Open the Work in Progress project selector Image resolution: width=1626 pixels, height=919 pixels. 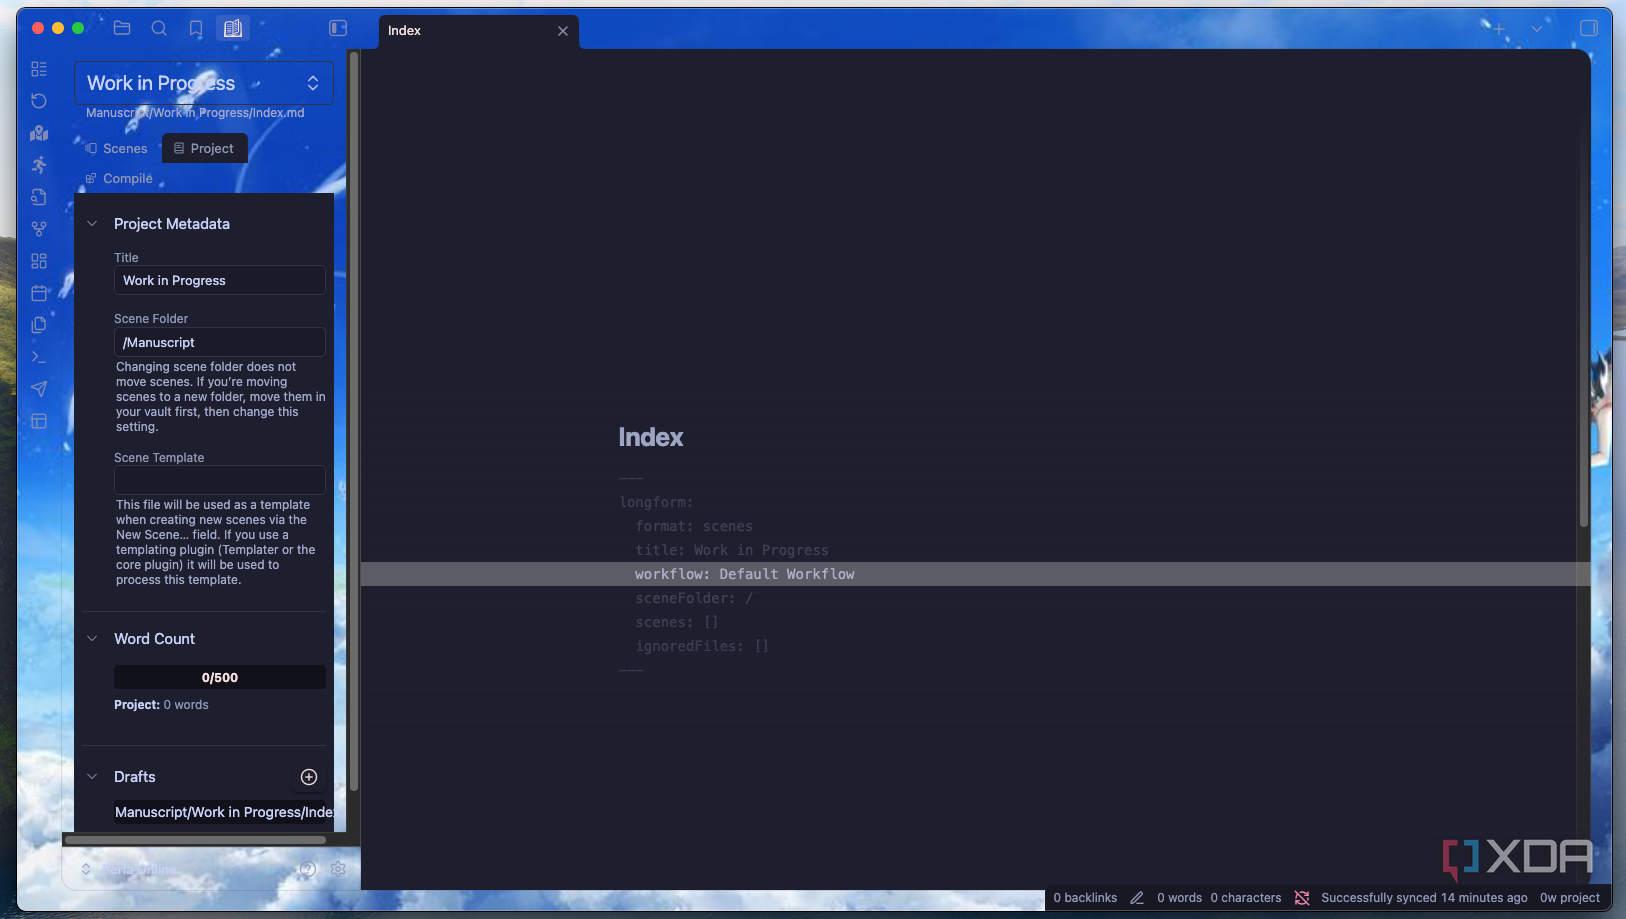tap(204, 83)
